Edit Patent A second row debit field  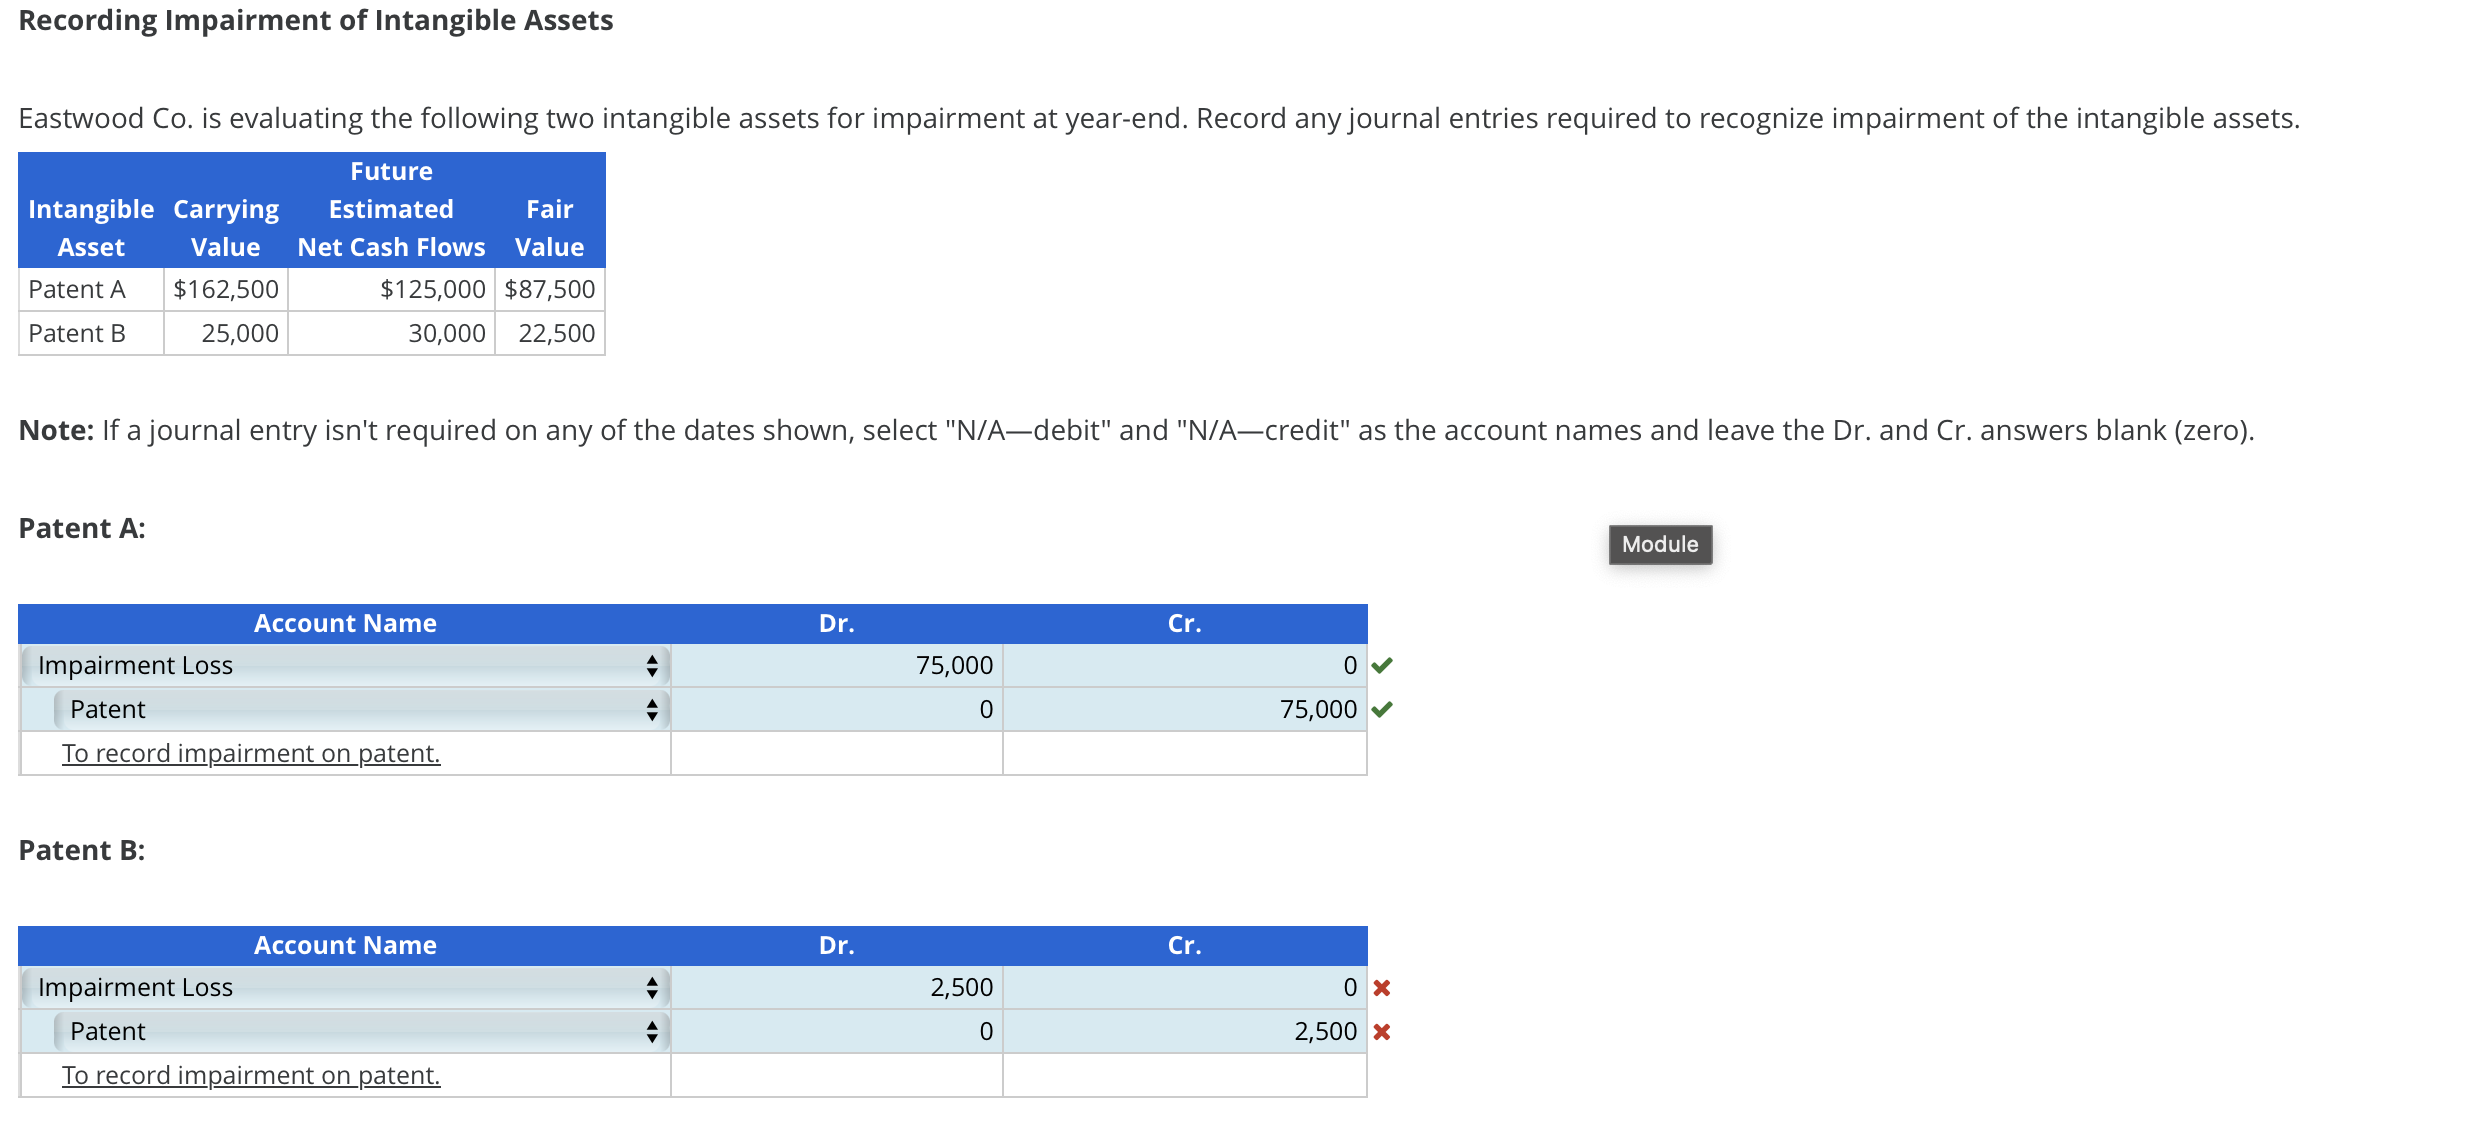(837, 709)
